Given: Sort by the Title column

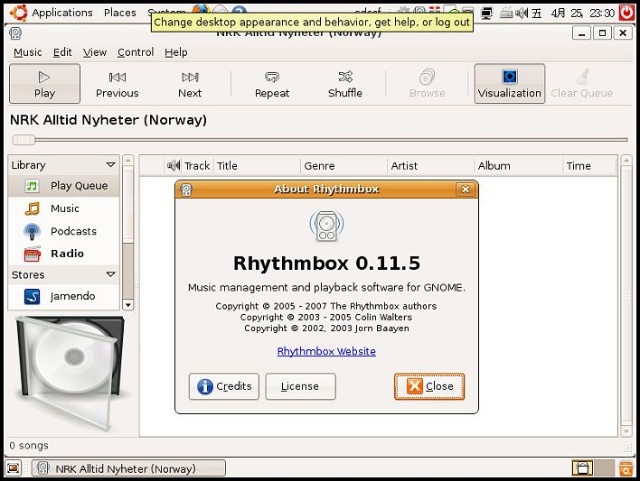Looking at the screenshot, I should click(256, 166).
